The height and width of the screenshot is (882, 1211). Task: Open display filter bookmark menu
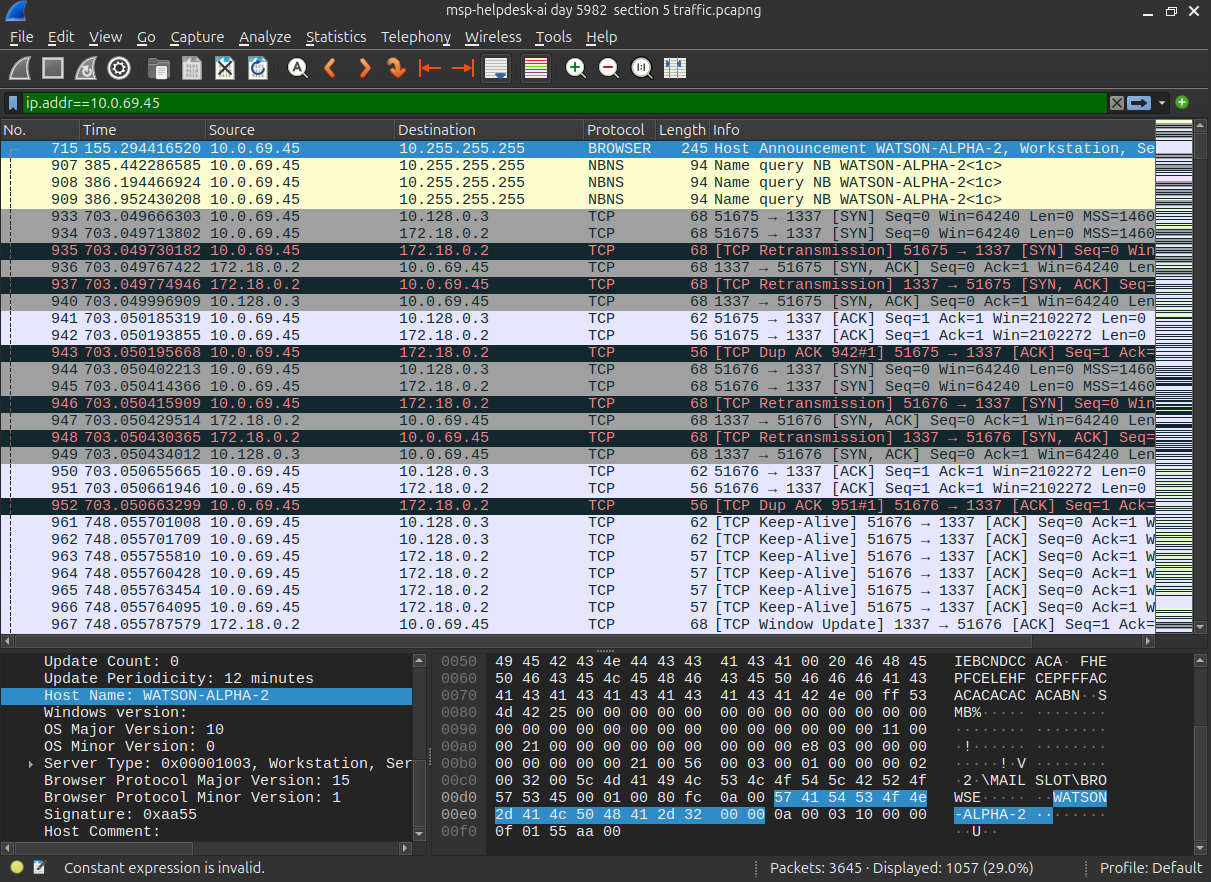tap(13, 102)
